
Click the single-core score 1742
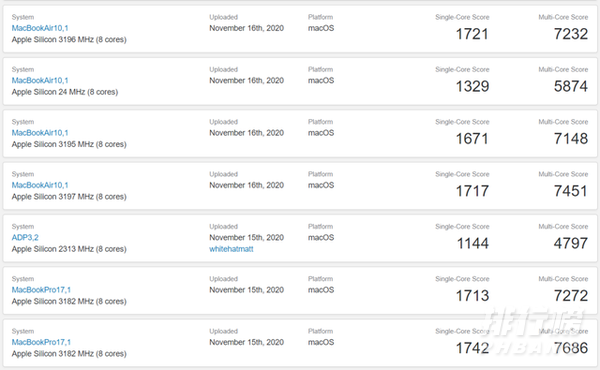coord(472,349)
